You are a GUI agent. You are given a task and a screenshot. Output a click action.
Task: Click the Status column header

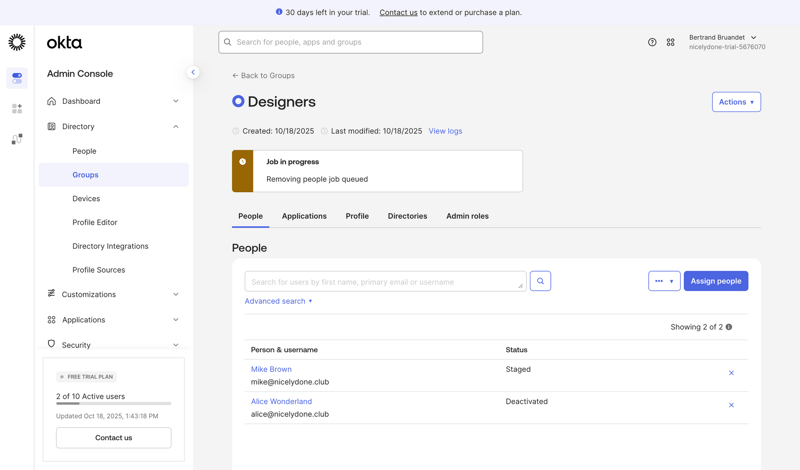tap(516, 350)
